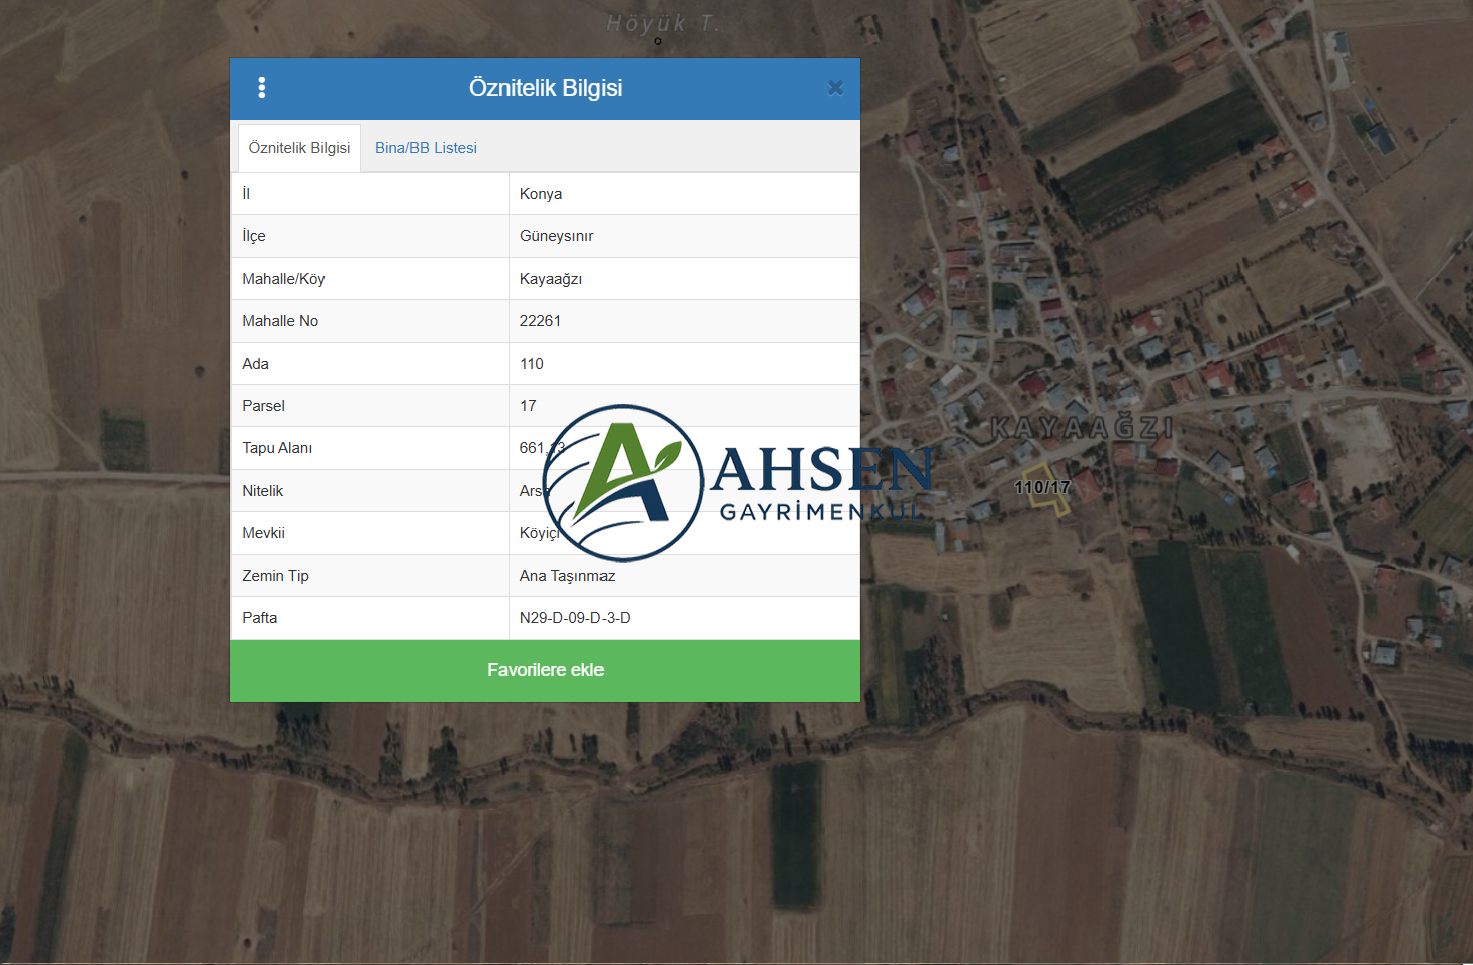The width and height of the screenshot is (1473, 965).
Task: Click the Zemin Tip row label
Action: [x=275, y=576]
